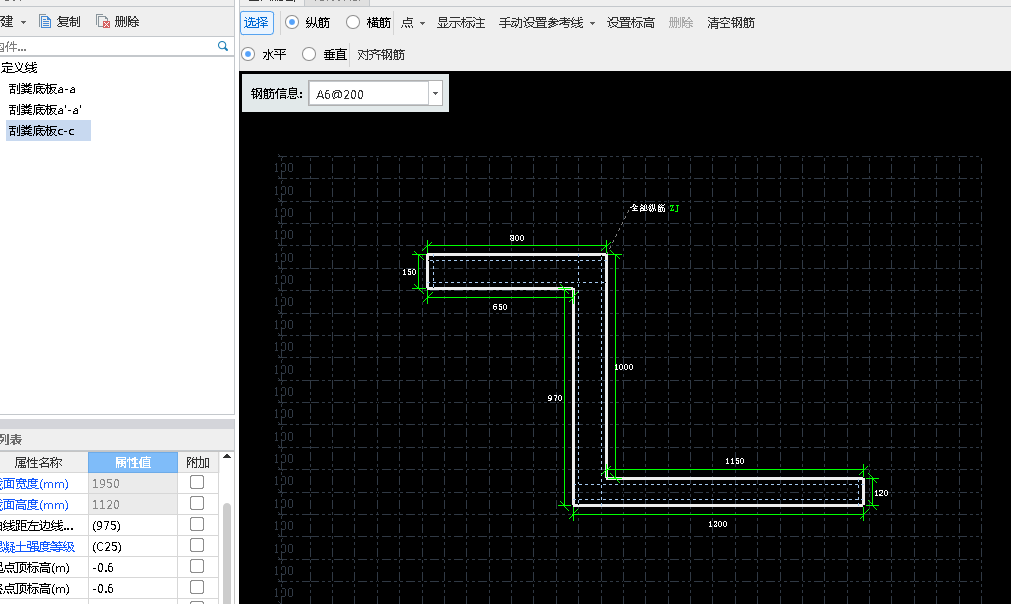Select tree item 刮粪底板a'-a'
Screen dimensions: 1011x604
[x=45, y=110]
